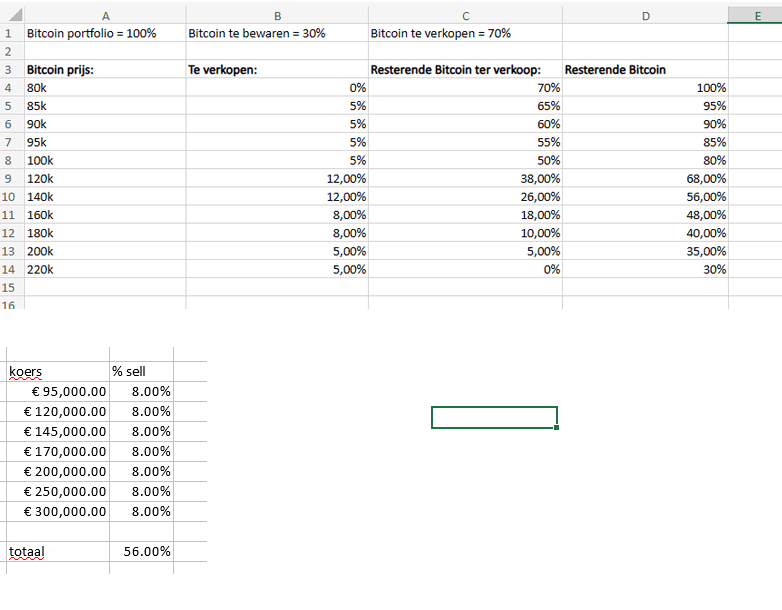Click 'Resterende Bitcoin ter verkoop:' header
The image size is (782, 610).
[x=465, y=70]
